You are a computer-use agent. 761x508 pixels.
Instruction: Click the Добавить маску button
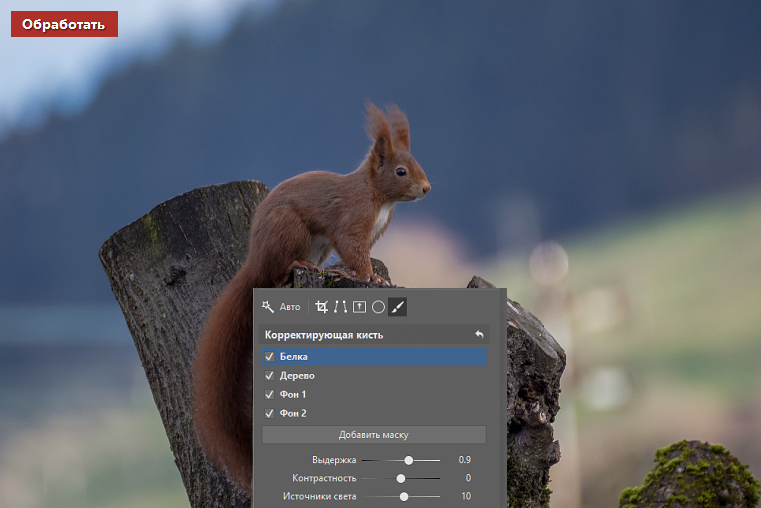[x=374, y=435]
